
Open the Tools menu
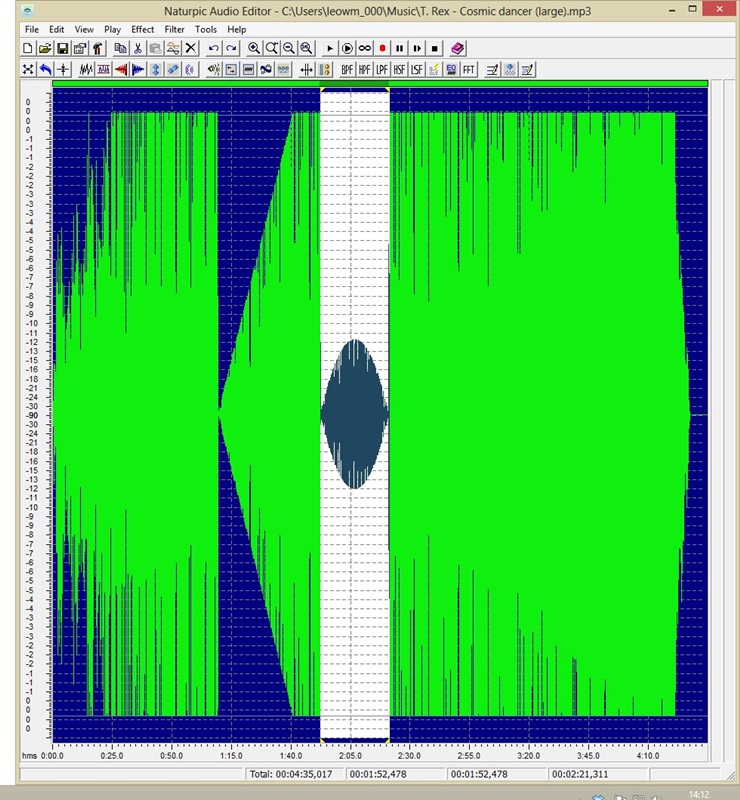point(206,30)
